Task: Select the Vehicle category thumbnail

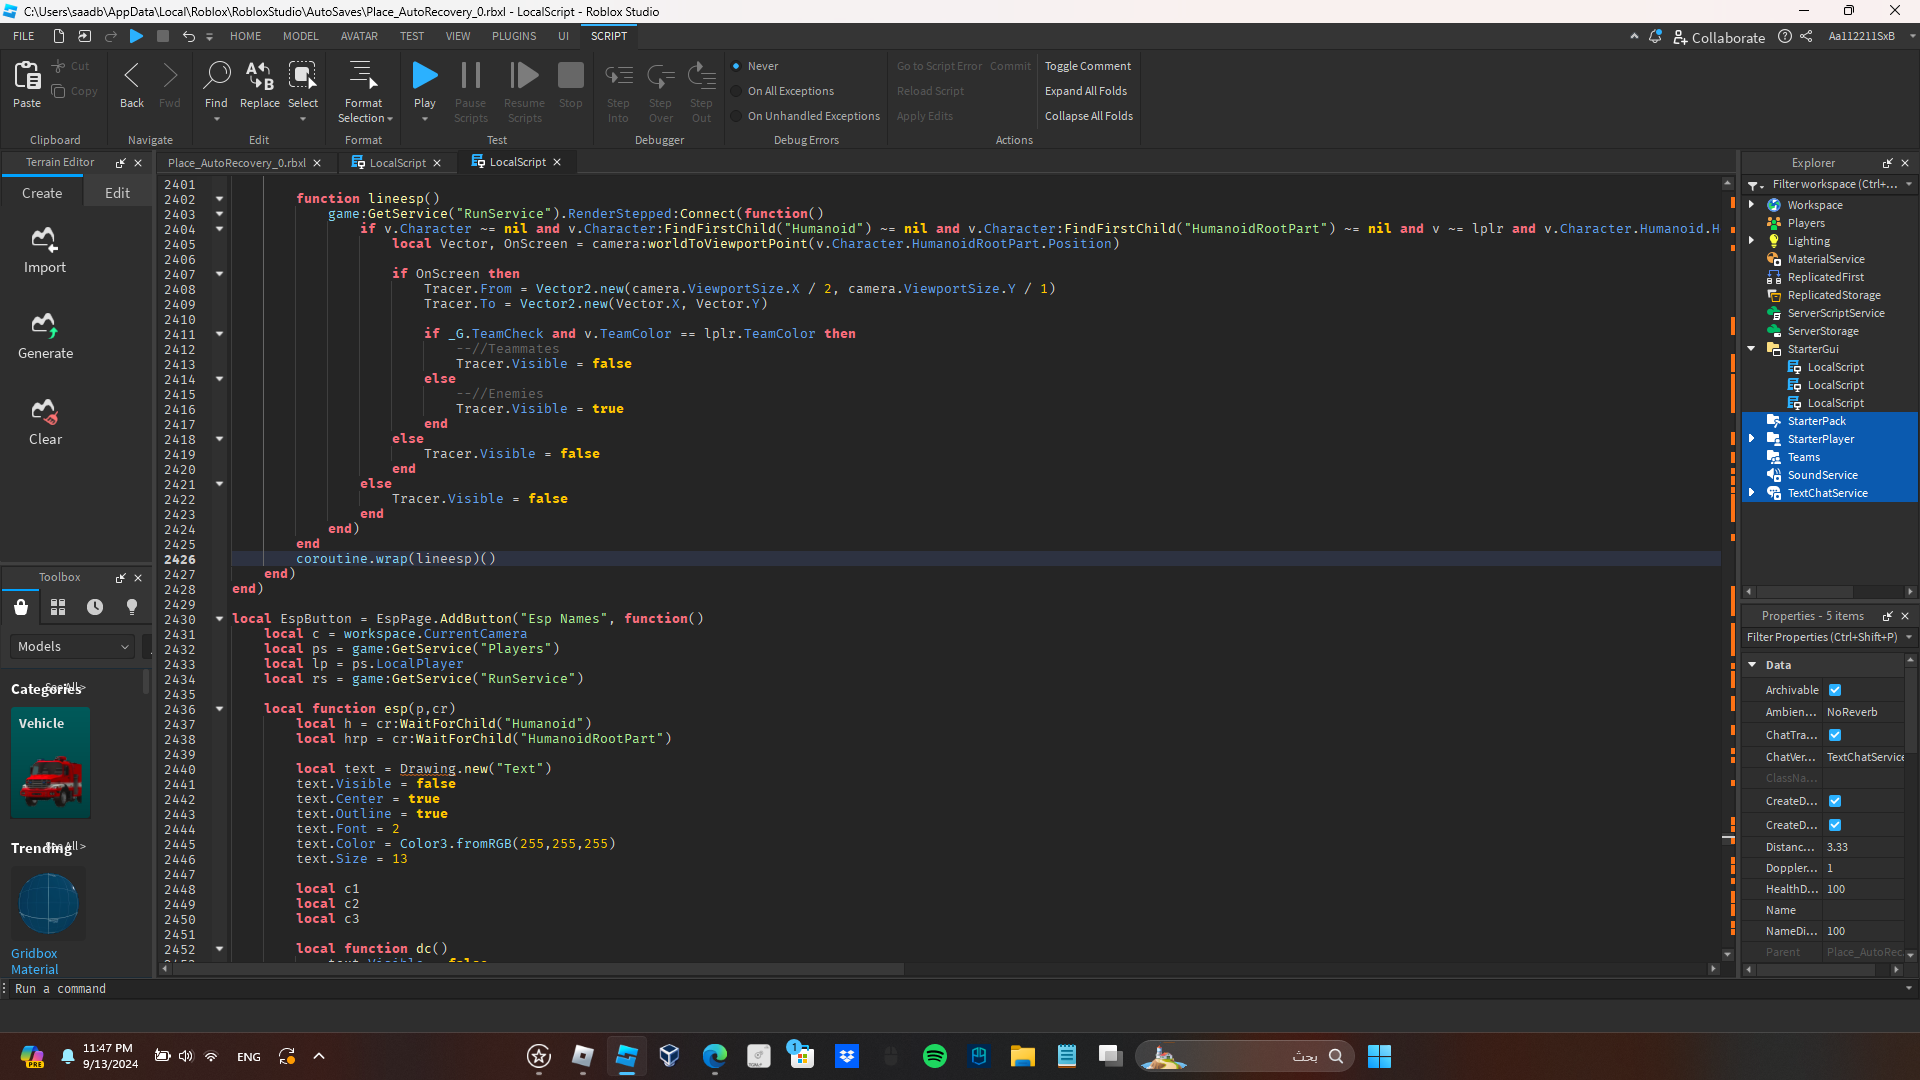Action: (50, 762)
